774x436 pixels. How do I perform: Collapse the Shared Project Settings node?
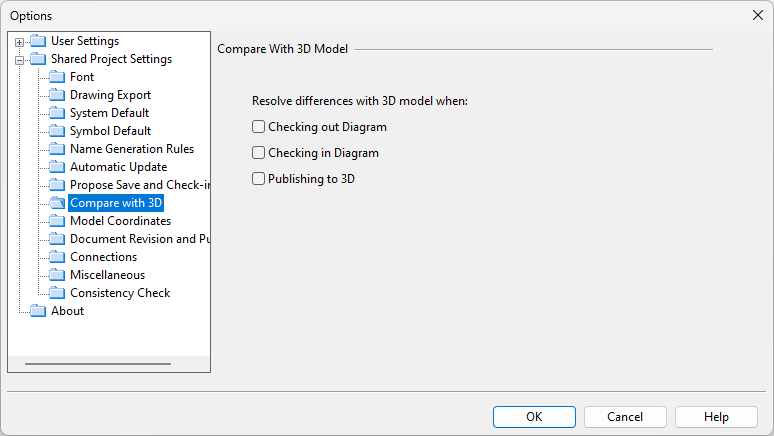[x=19, y=60]
